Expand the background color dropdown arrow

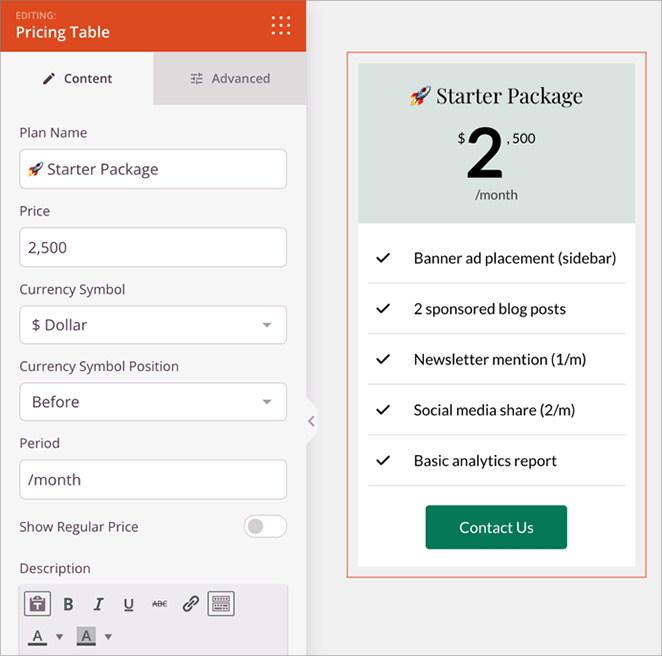[108, 637]
